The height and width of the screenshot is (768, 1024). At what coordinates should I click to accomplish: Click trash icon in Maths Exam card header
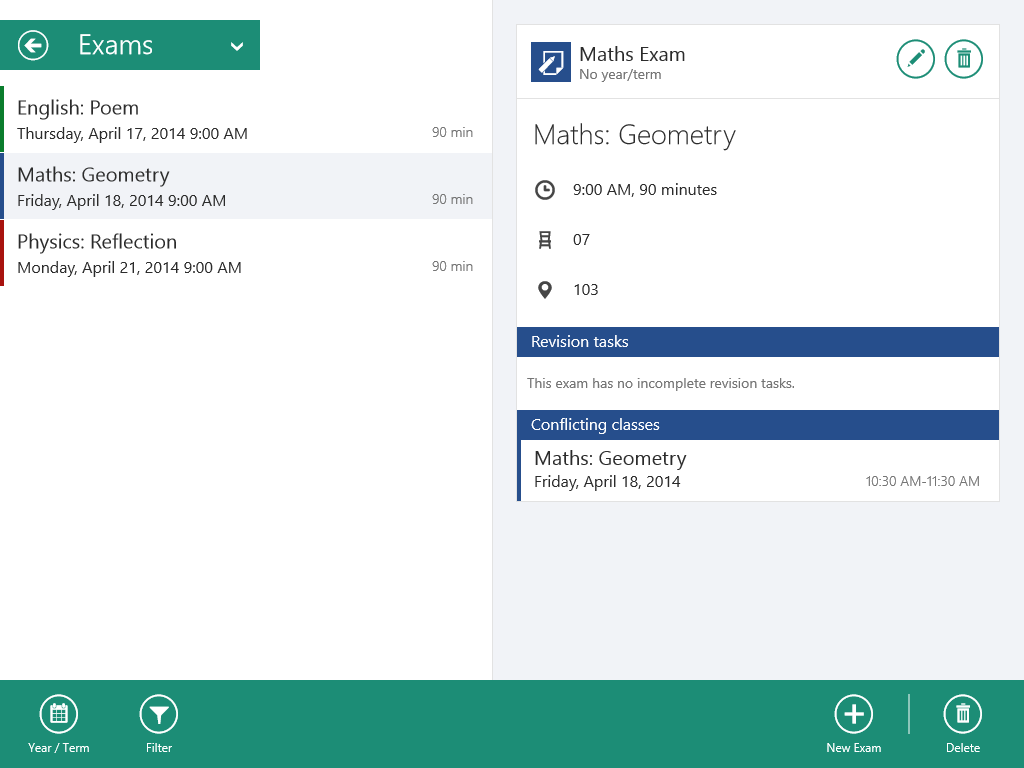[964, 60]
